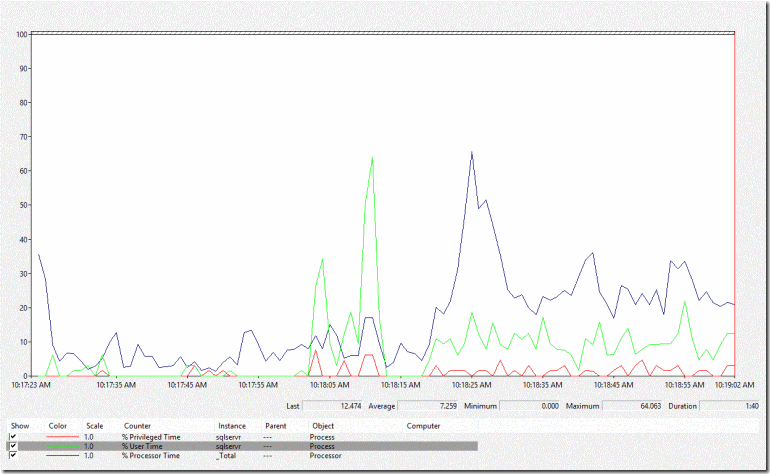Click the '10:18:35 AM' time axis label

(543, 385)
